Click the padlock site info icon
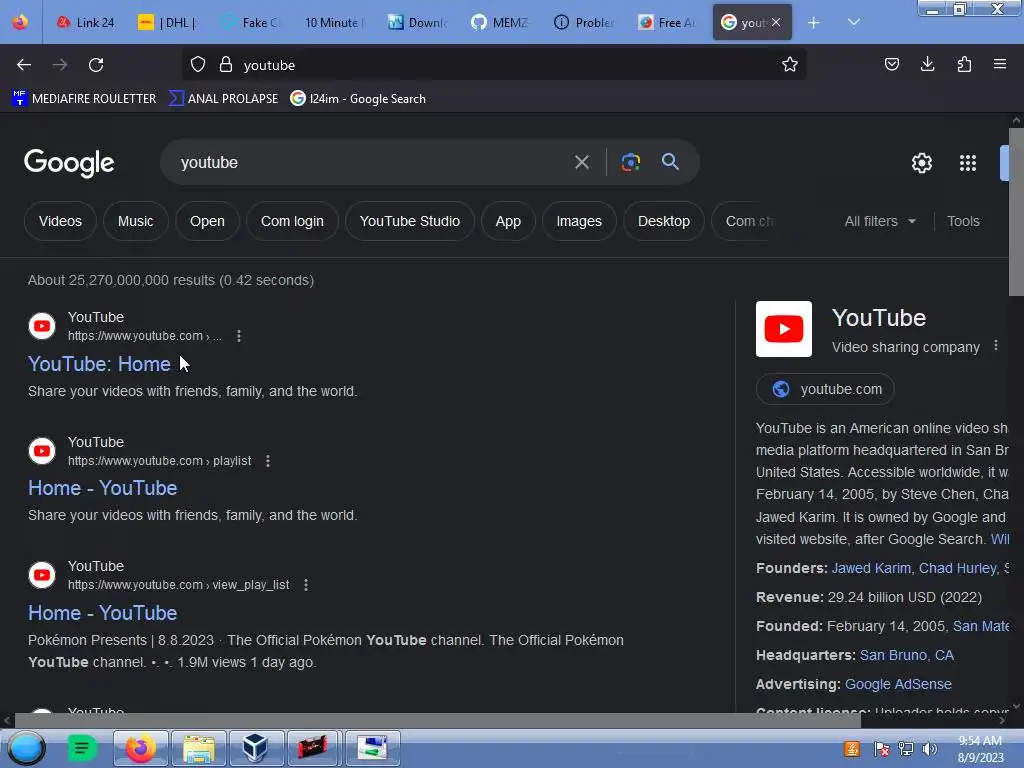 pos(226,65)
